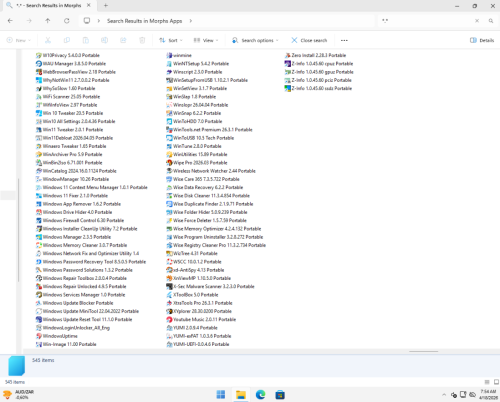Open the Sort dropdown
Screen dimensions: 500x402
point(171,40)
